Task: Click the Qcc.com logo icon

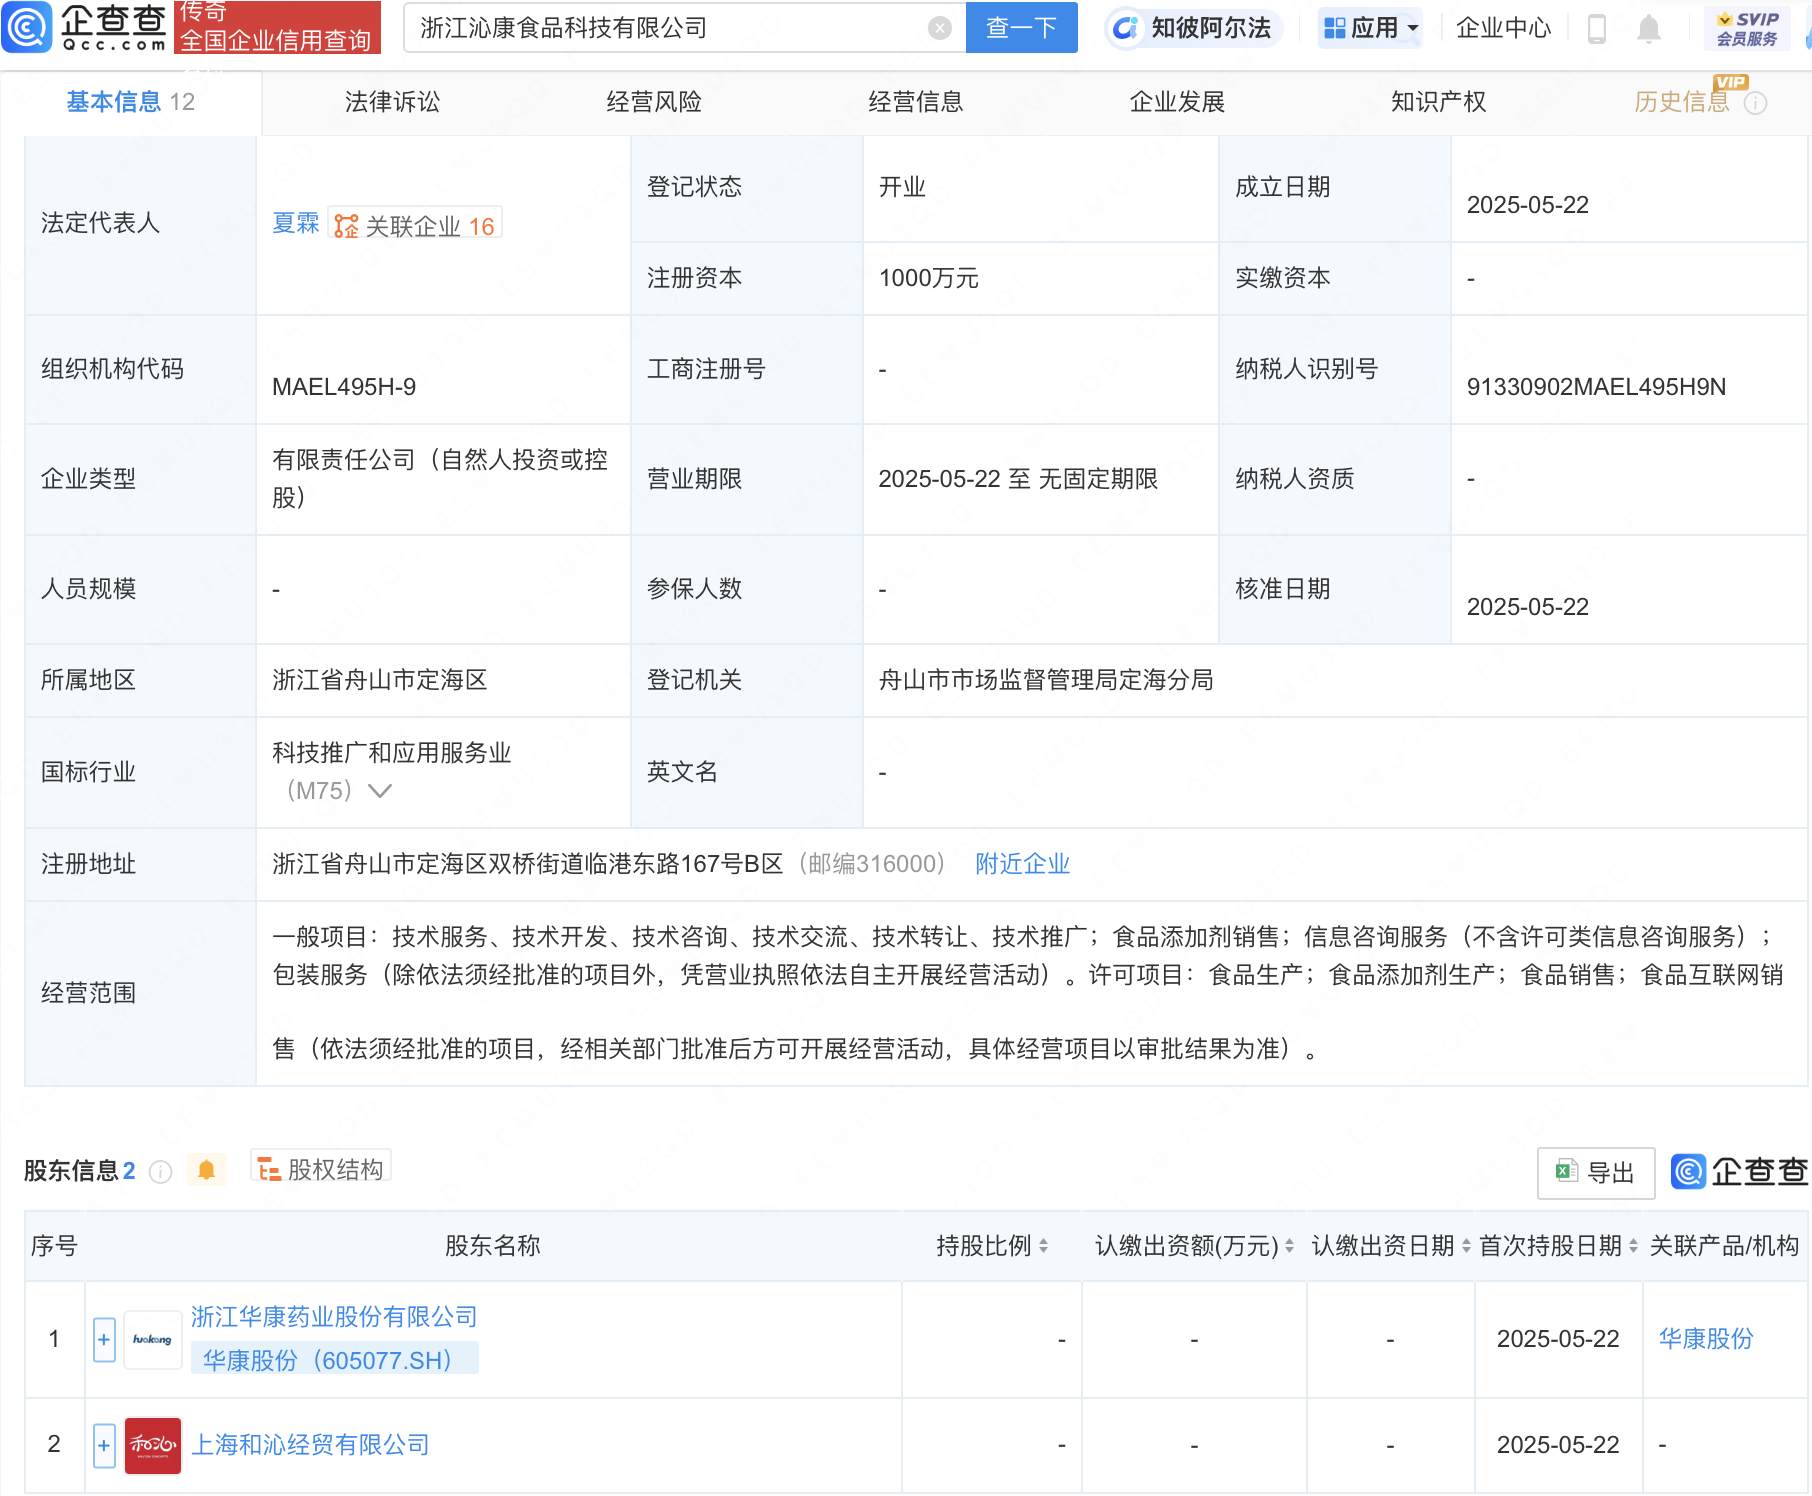Action: tap(26, 27)
